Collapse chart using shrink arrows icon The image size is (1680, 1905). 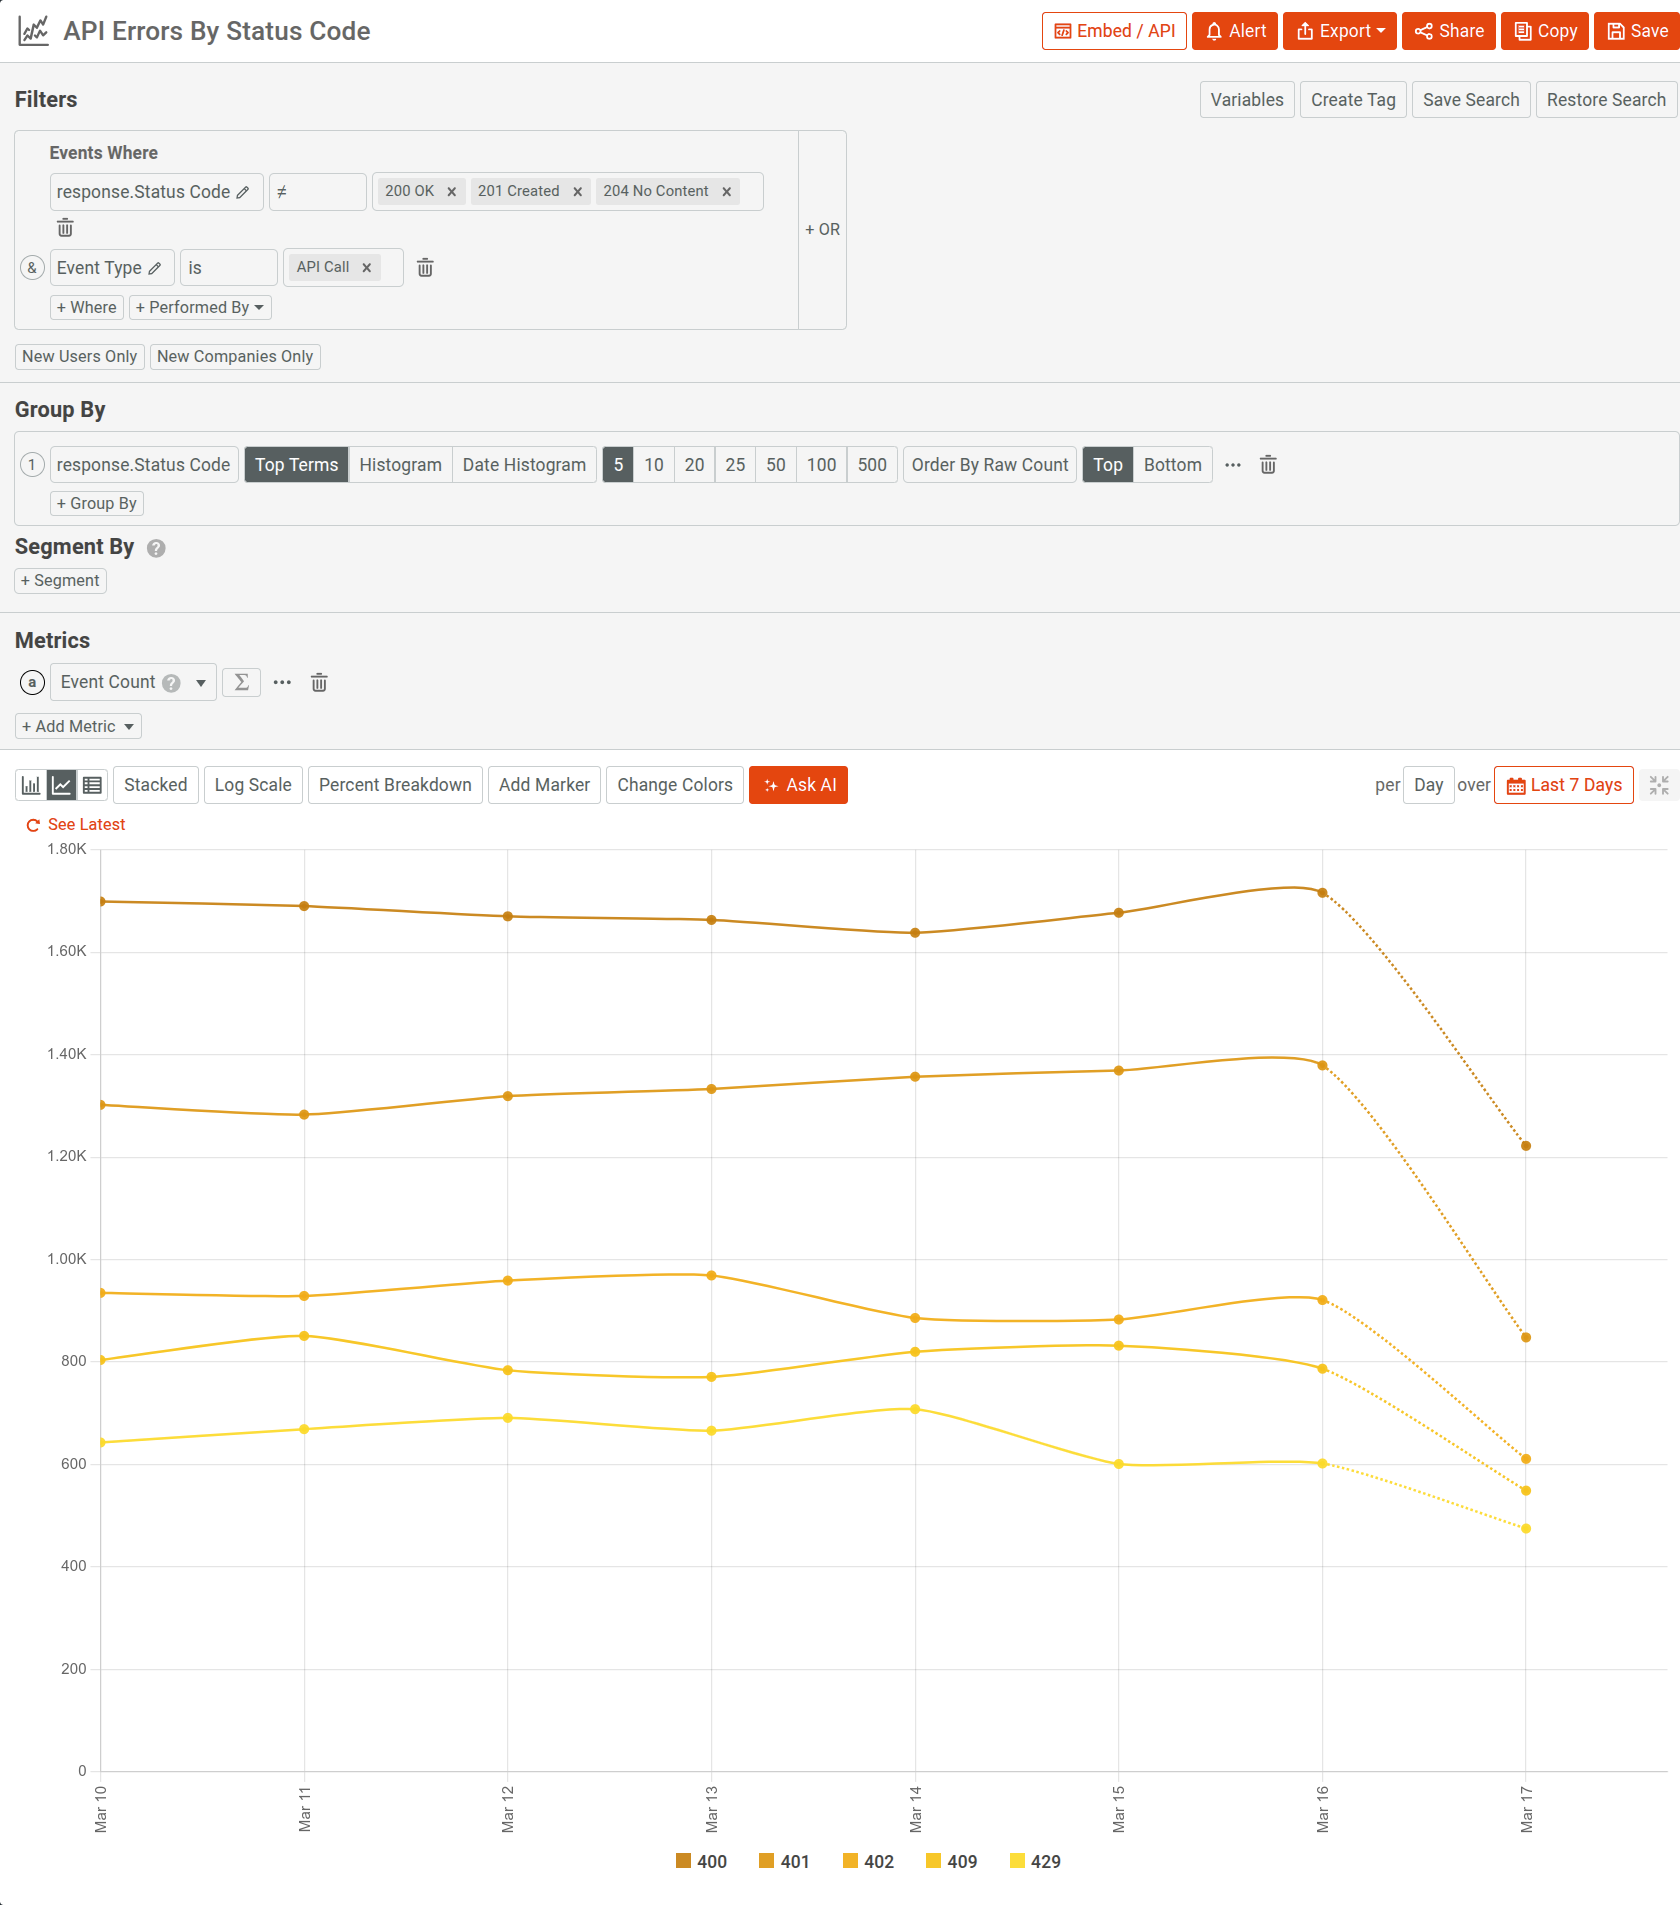pos(1659,785)
